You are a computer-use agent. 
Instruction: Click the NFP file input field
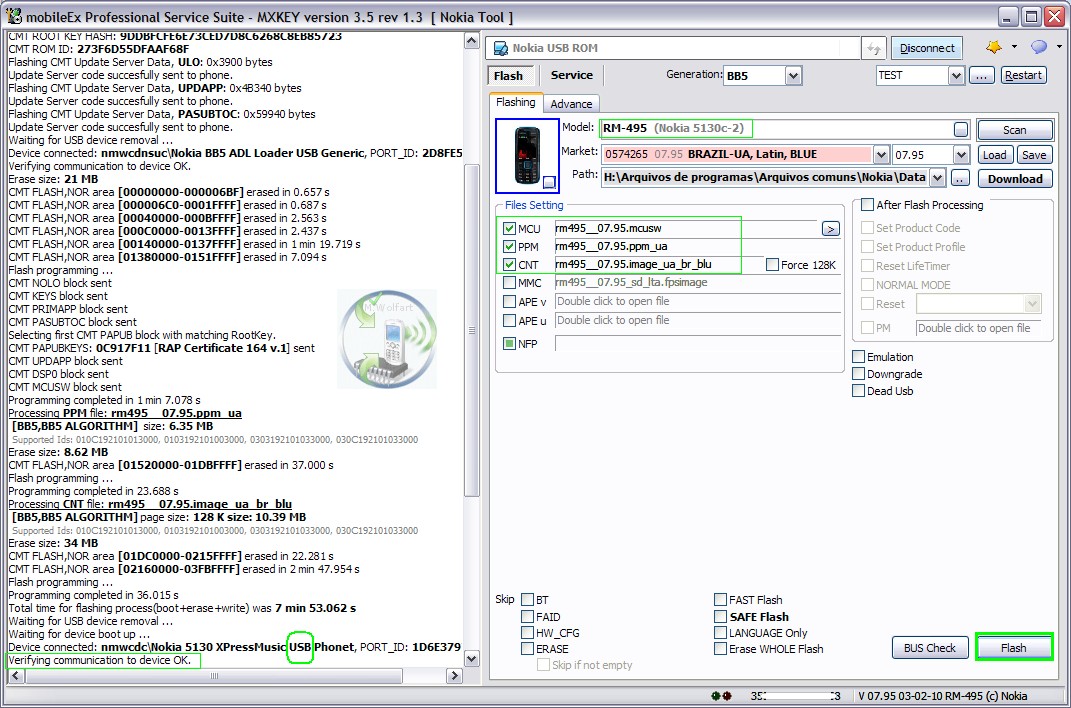(698, 343)
